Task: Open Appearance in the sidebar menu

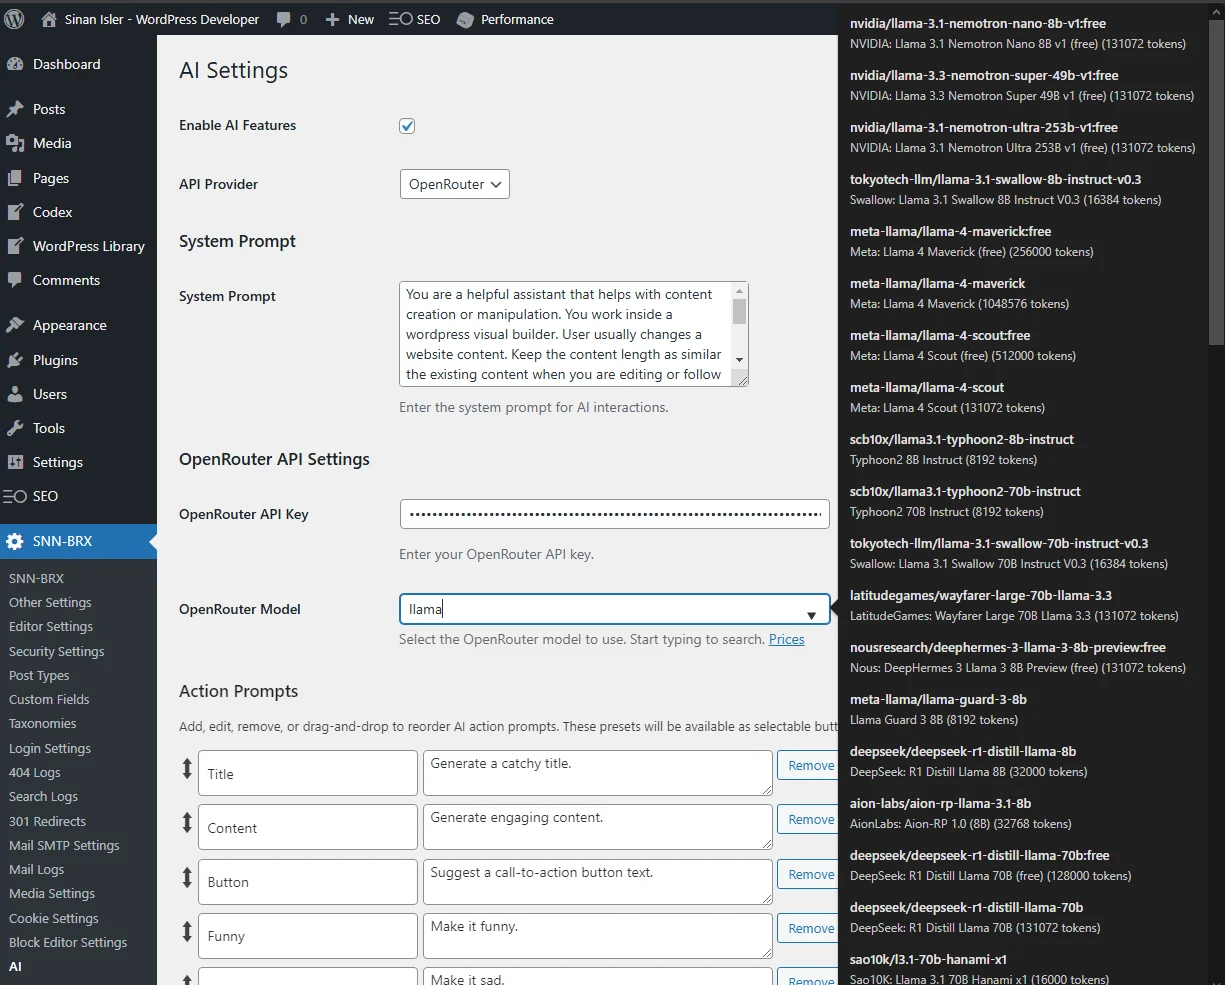Action: tap(69, 325)
